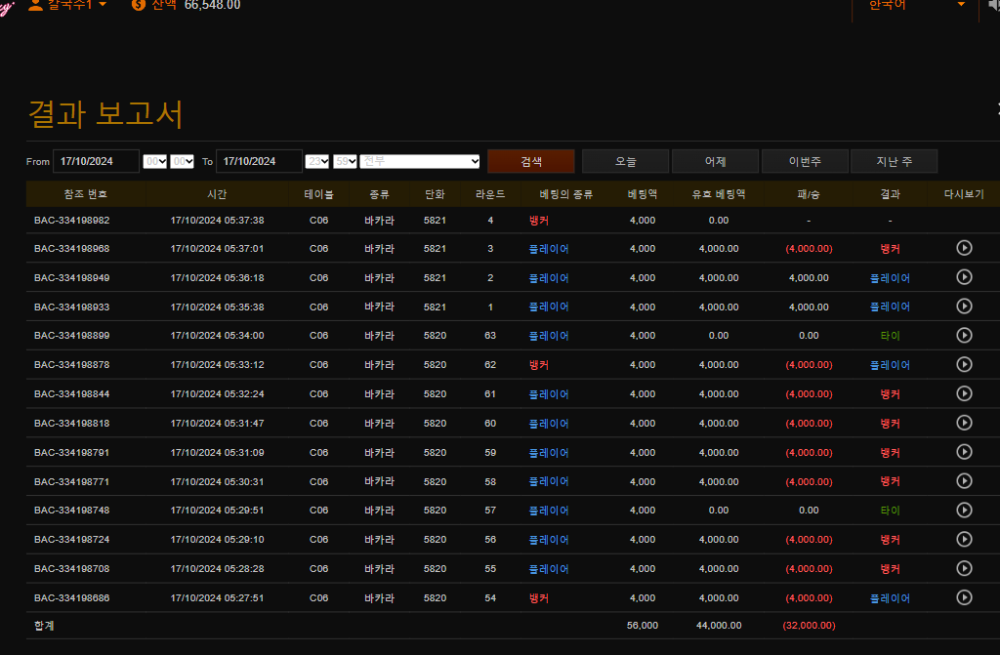Image resolution: width=1000 pixels, height=655 pixels.
Task: Toggle the sound speaker icon
Action: coord(992,5)
